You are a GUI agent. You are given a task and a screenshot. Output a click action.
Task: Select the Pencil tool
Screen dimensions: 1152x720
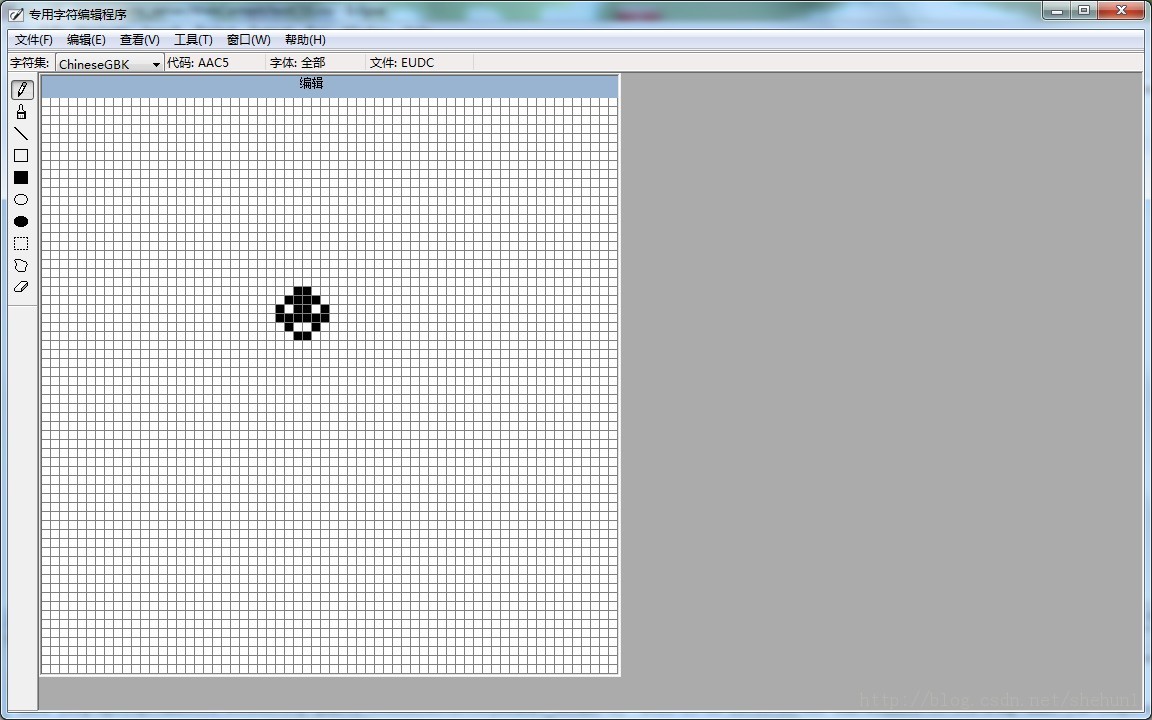[x=21, y=90]
